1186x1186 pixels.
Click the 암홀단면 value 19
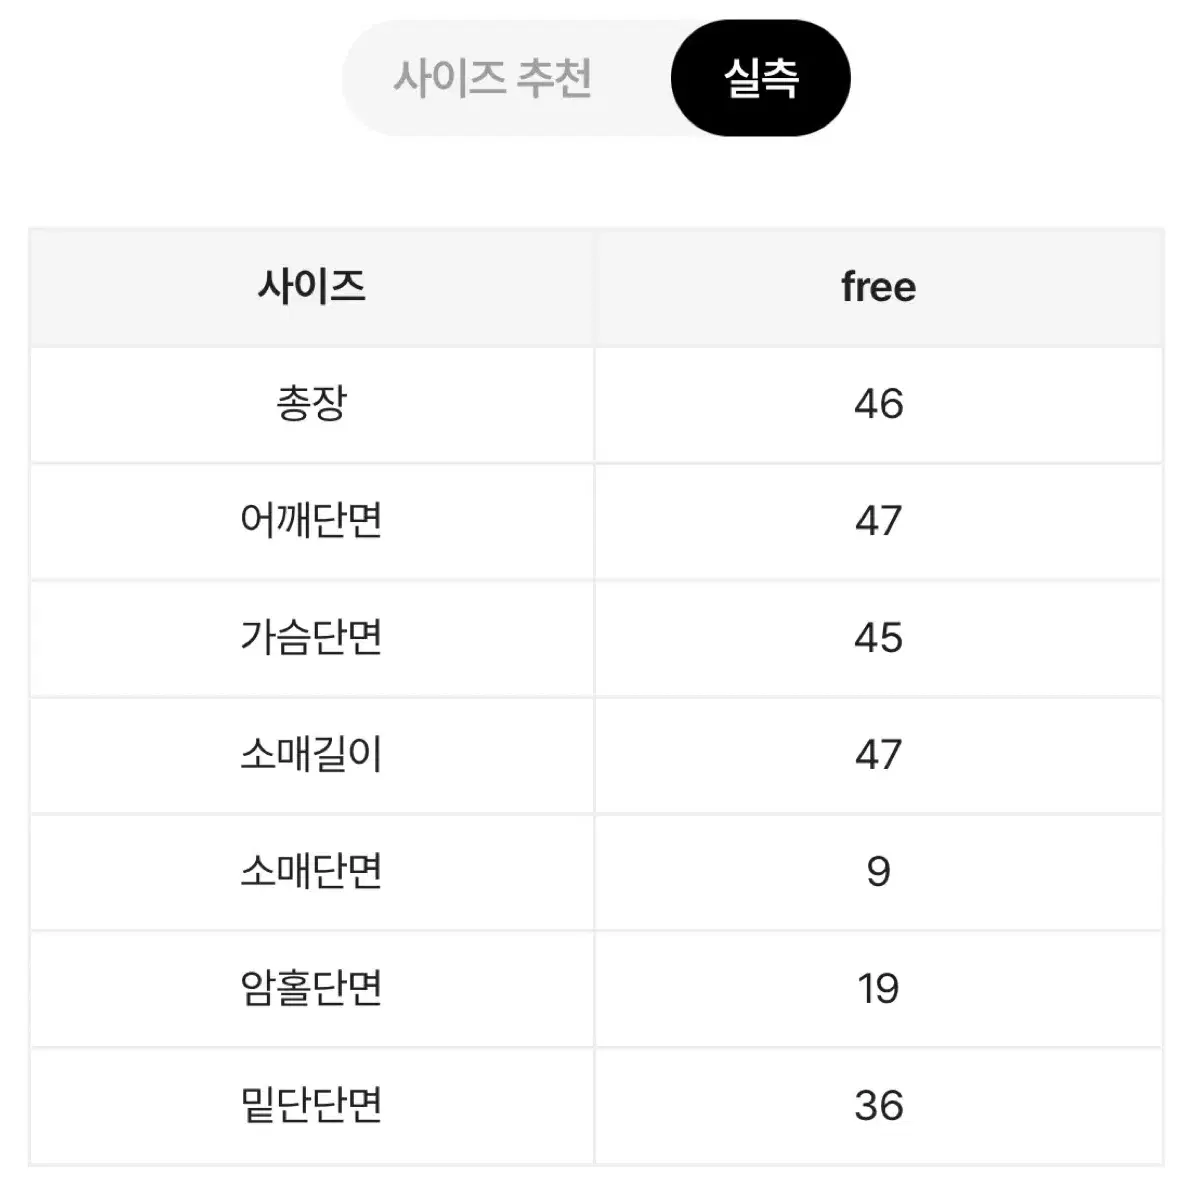(x=878, y=989)
